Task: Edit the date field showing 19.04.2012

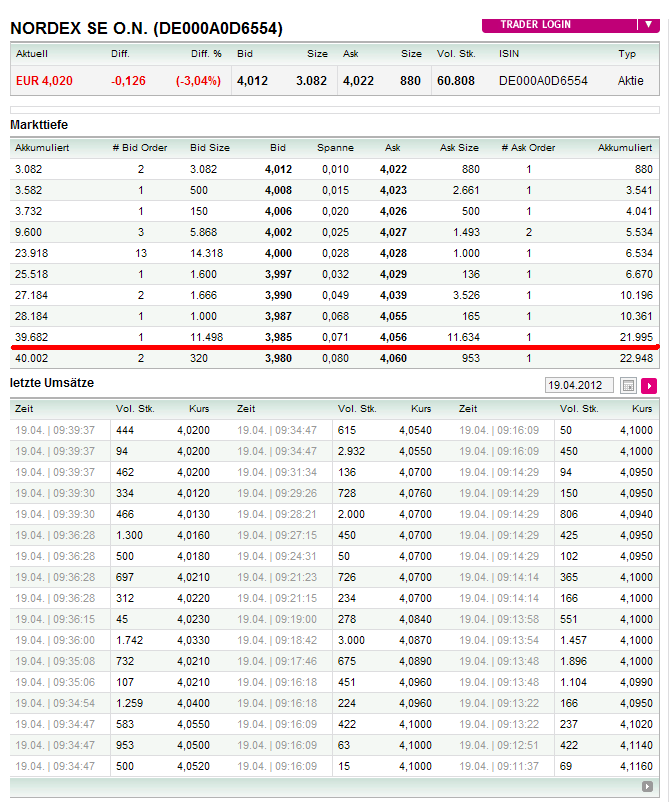Action: pos(579,385)
